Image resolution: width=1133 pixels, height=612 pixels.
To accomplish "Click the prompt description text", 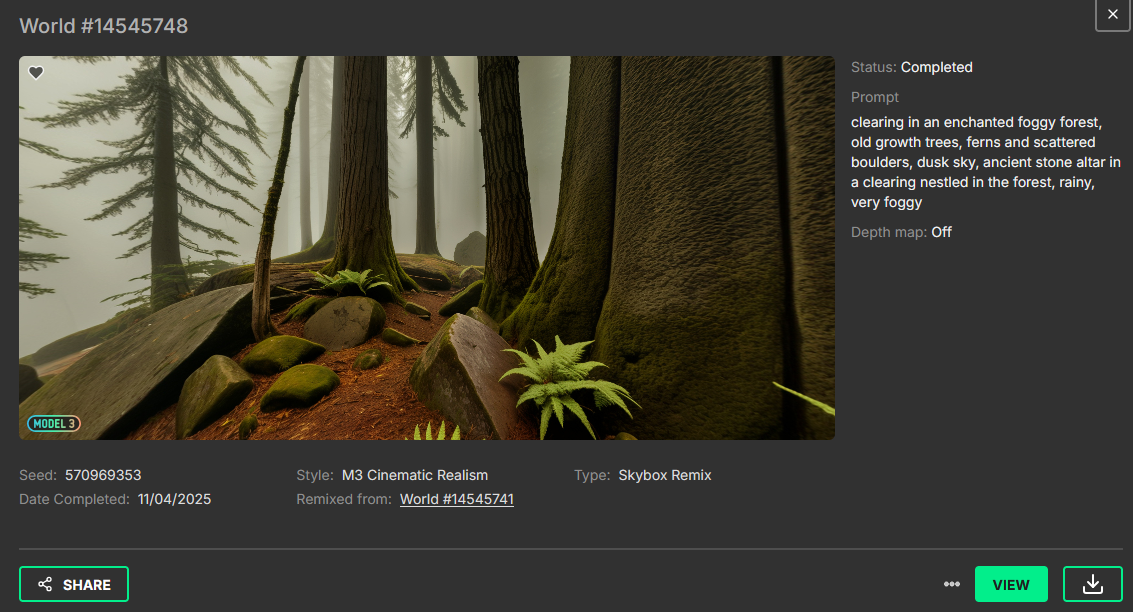I will click(x=985, y=162).
